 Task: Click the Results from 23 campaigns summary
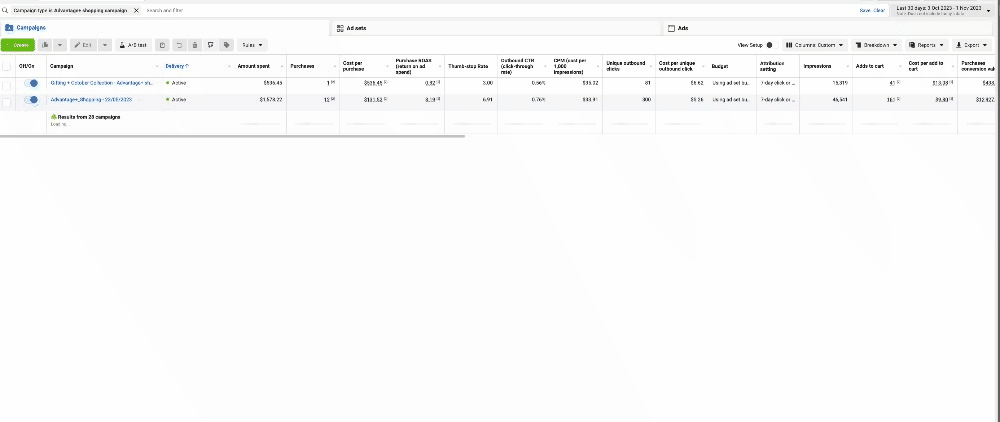pyautogui.click(x=85, y=117)
